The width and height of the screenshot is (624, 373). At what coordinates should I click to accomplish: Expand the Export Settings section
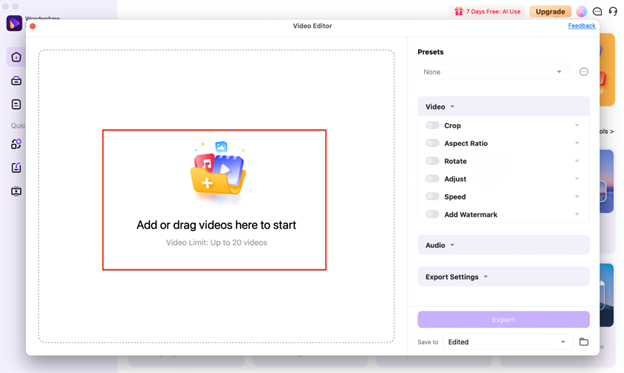[503, 277]
